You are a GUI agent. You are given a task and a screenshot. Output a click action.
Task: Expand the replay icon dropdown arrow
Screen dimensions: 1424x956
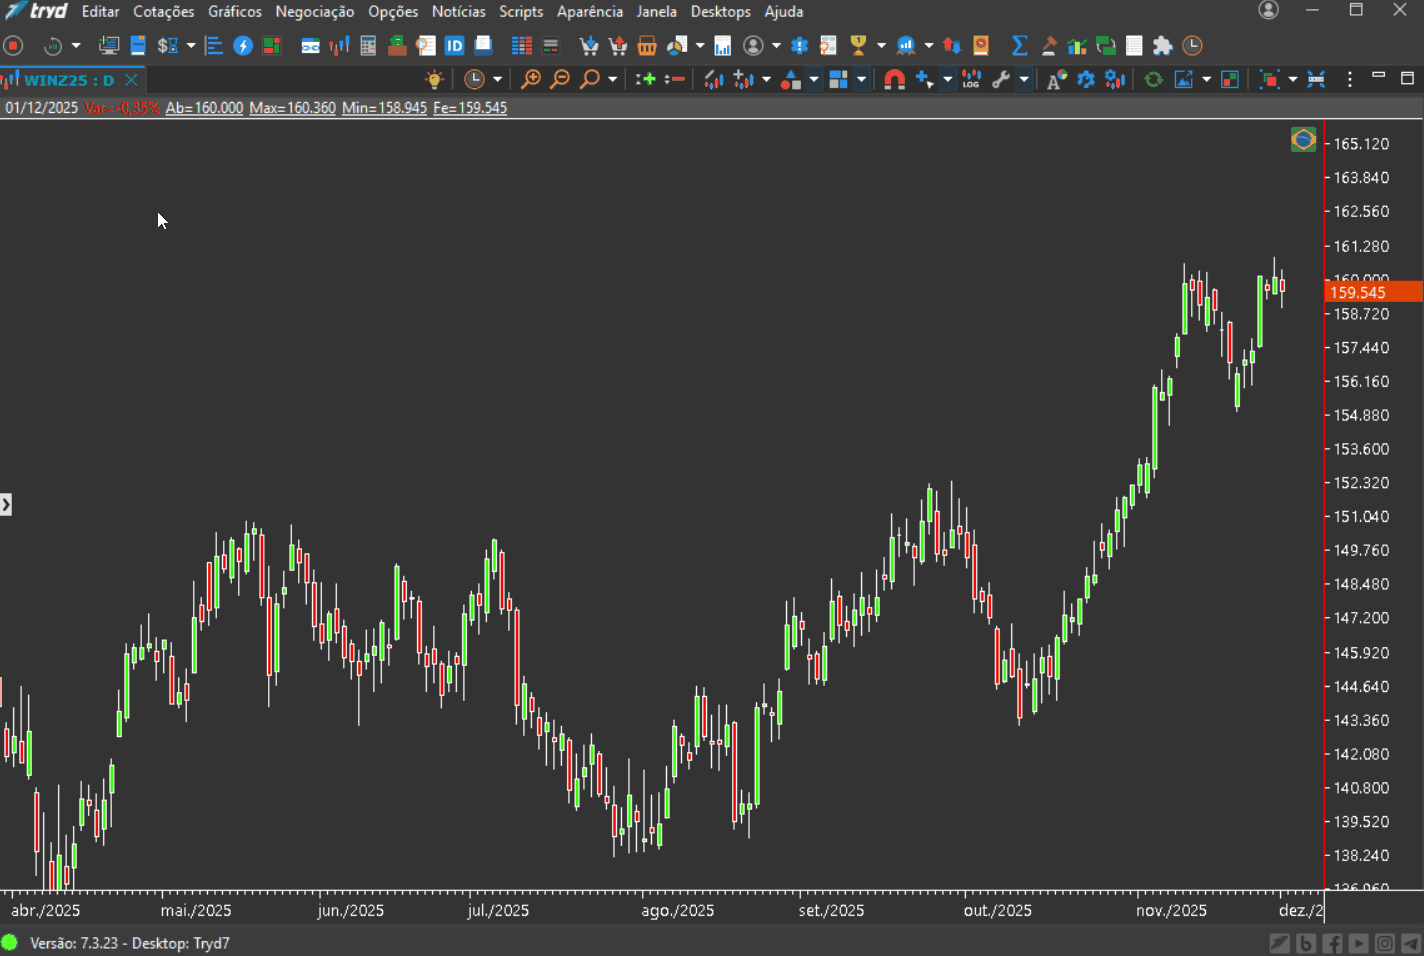tap(76, 46)
